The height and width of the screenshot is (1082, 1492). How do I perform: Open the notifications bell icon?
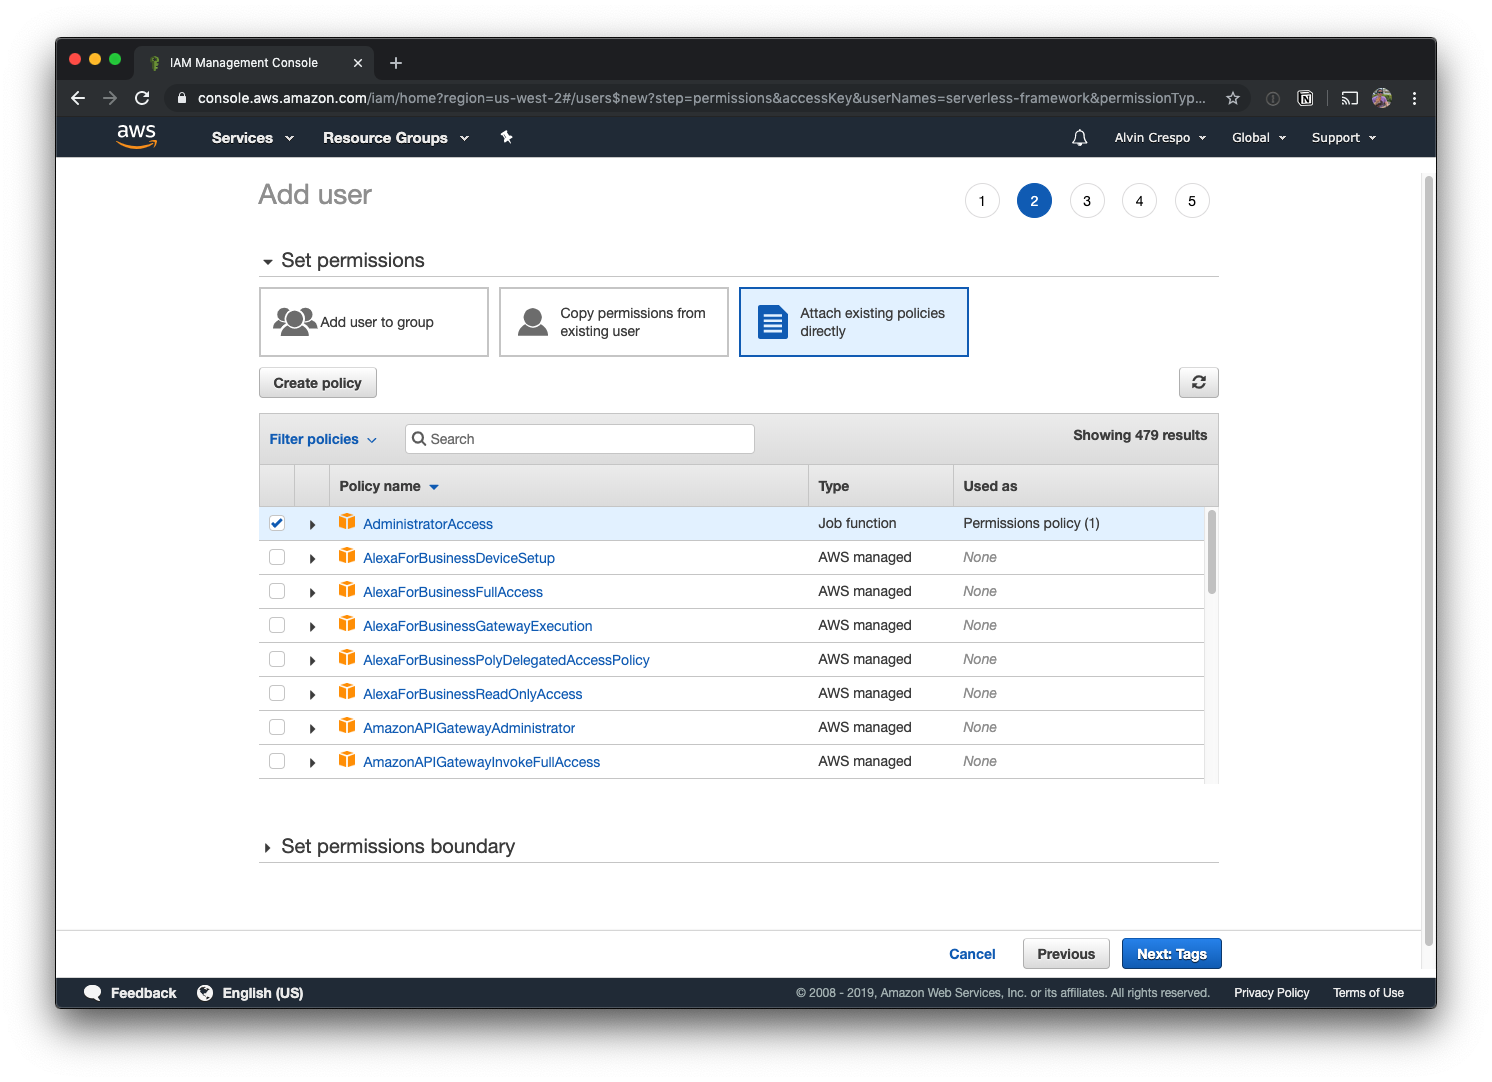tap(1079, 138)
